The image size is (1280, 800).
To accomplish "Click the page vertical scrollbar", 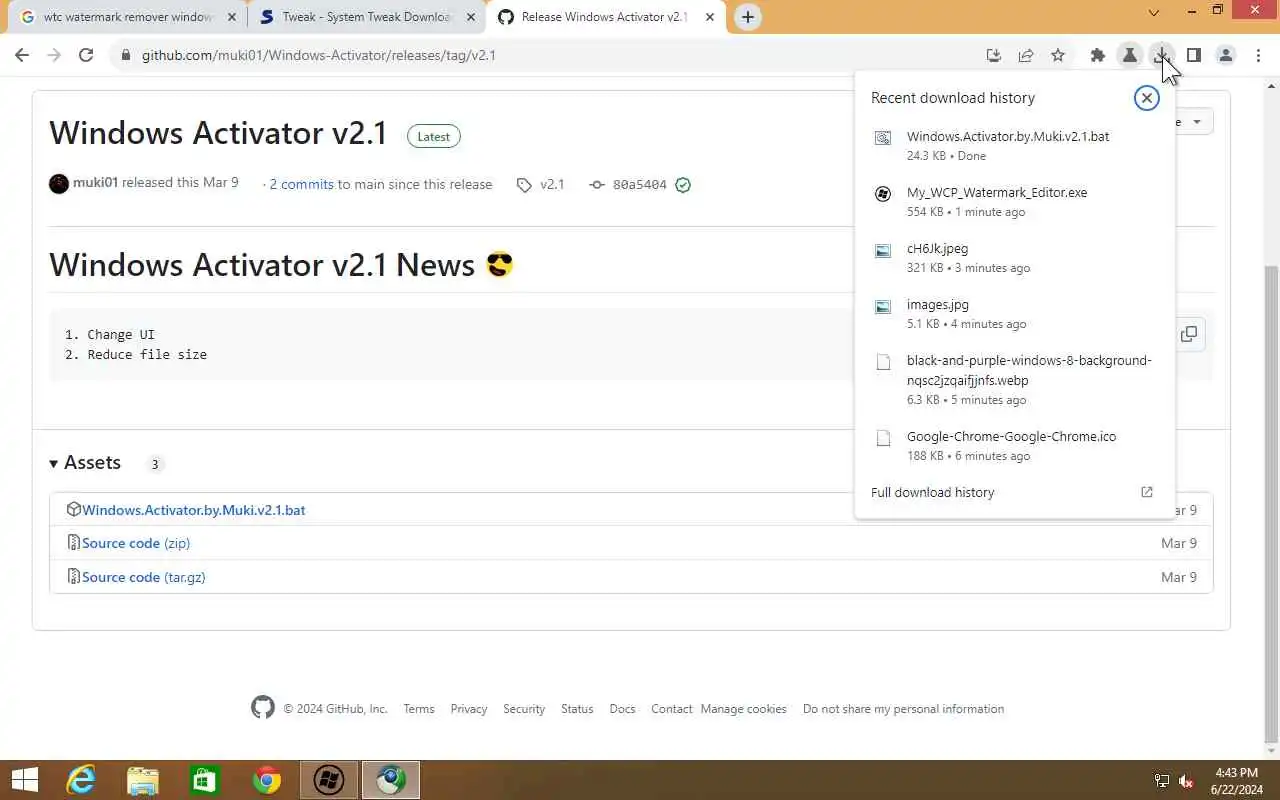I will pos(1272,503).
